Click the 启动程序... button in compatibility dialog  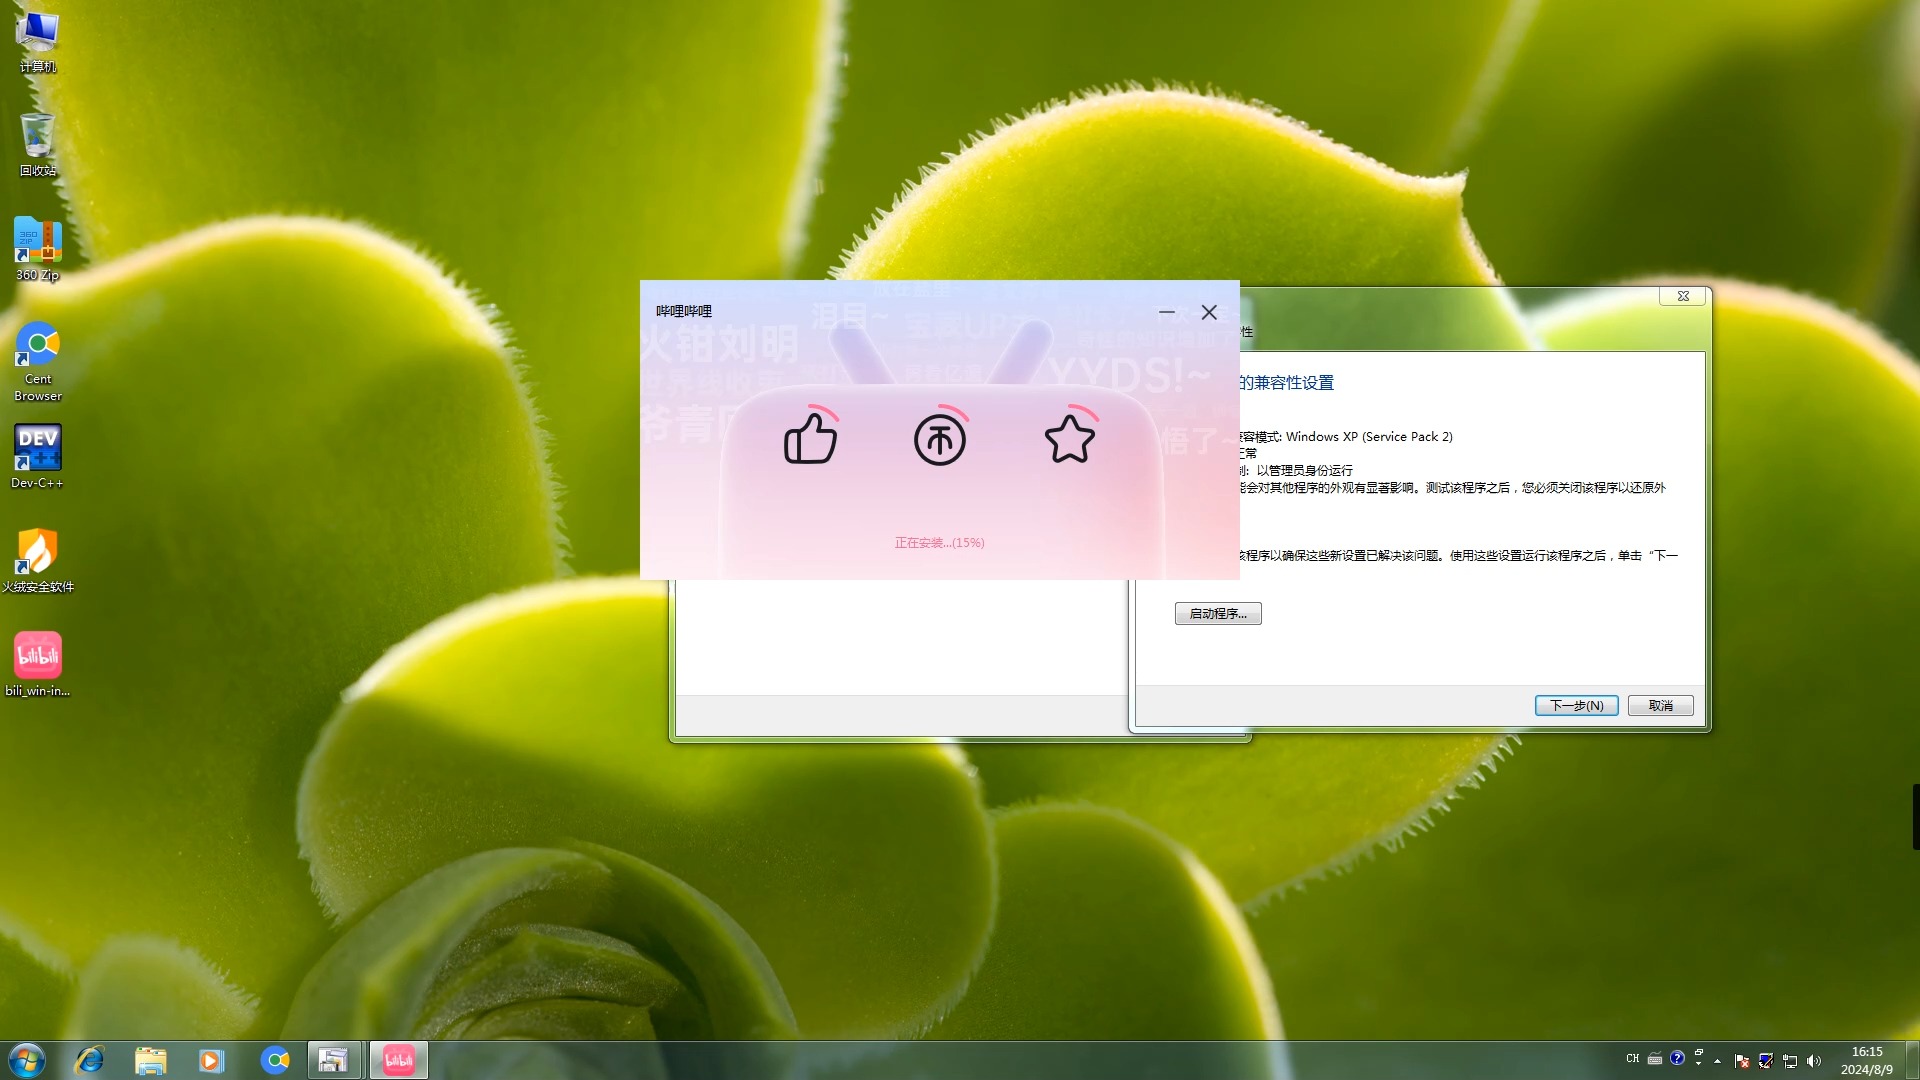coord(1218,614)
